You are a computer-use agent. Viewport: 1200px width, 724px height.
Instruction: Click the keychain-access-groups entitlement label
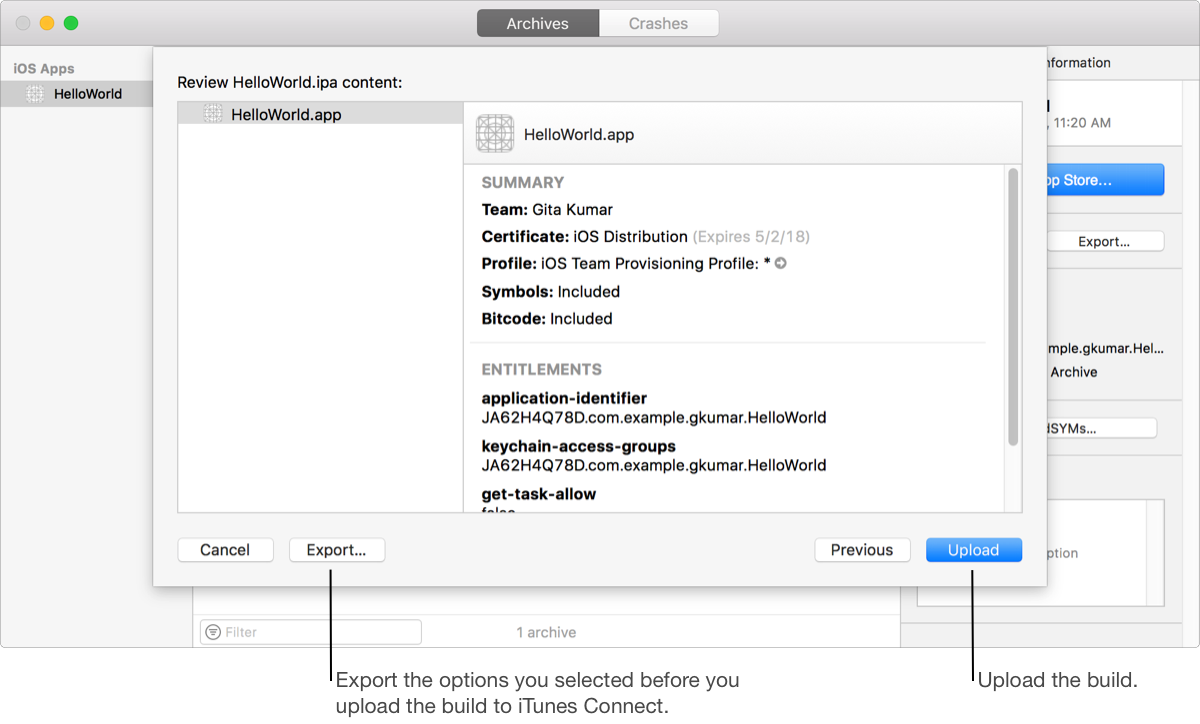coord(579,446)
